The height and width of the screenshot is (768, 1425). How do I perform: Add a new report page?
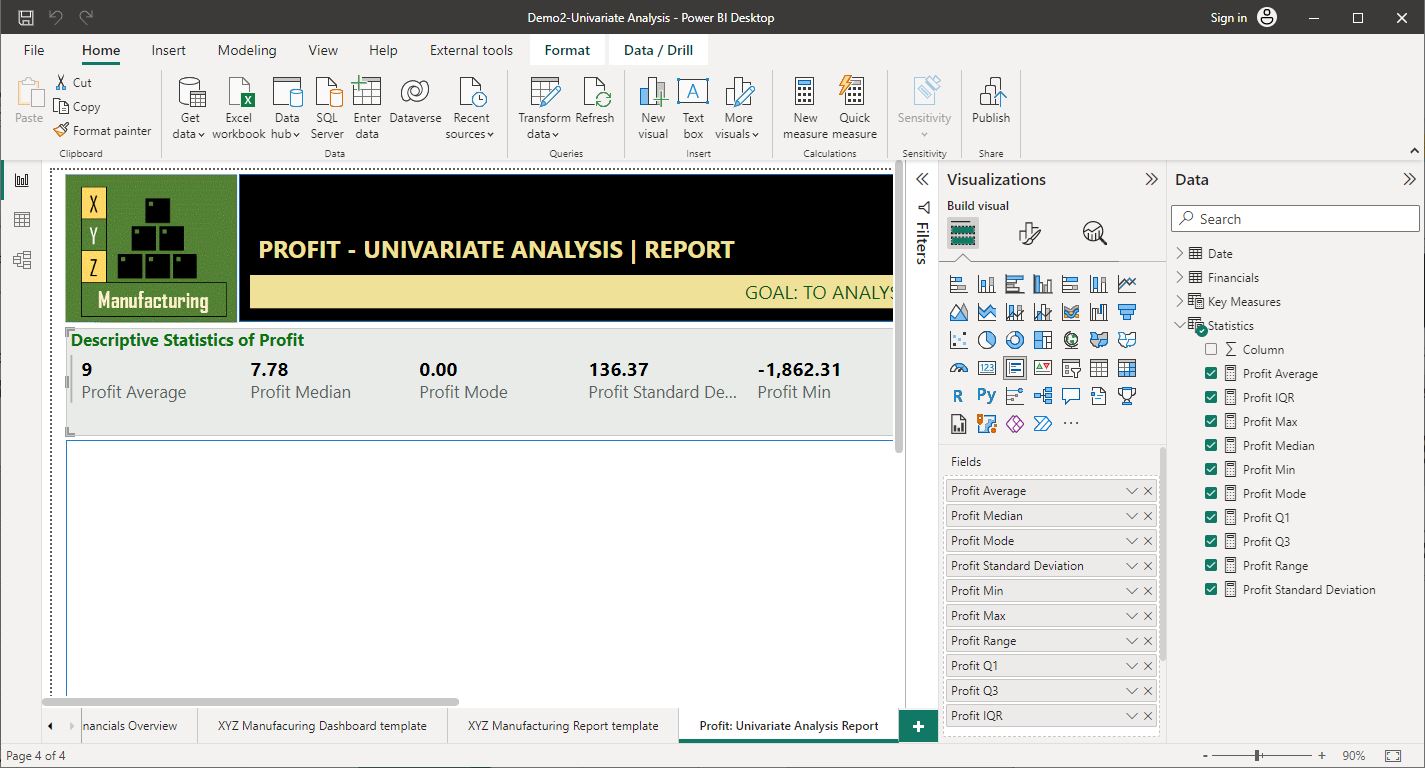click(918, 727)
